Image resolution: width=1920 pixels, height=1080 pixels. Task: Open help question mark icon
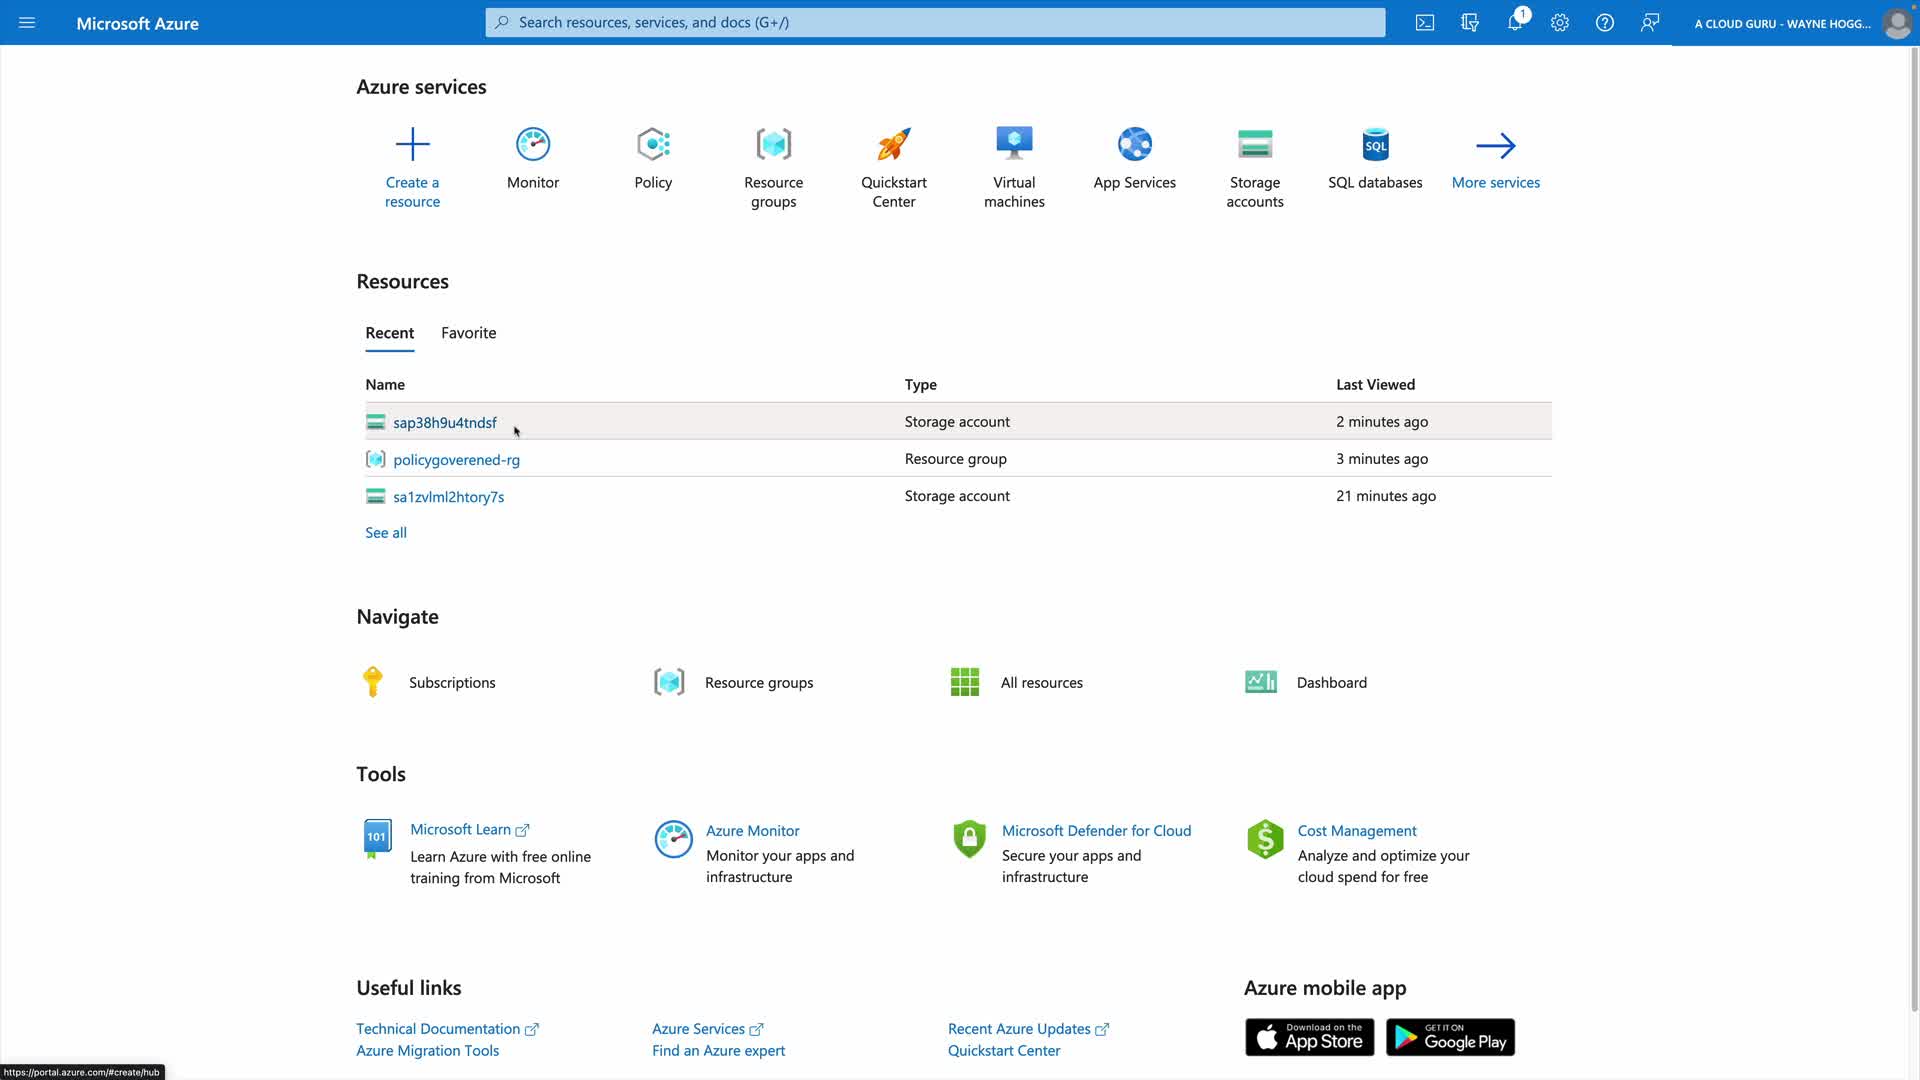click(1605, 22)
